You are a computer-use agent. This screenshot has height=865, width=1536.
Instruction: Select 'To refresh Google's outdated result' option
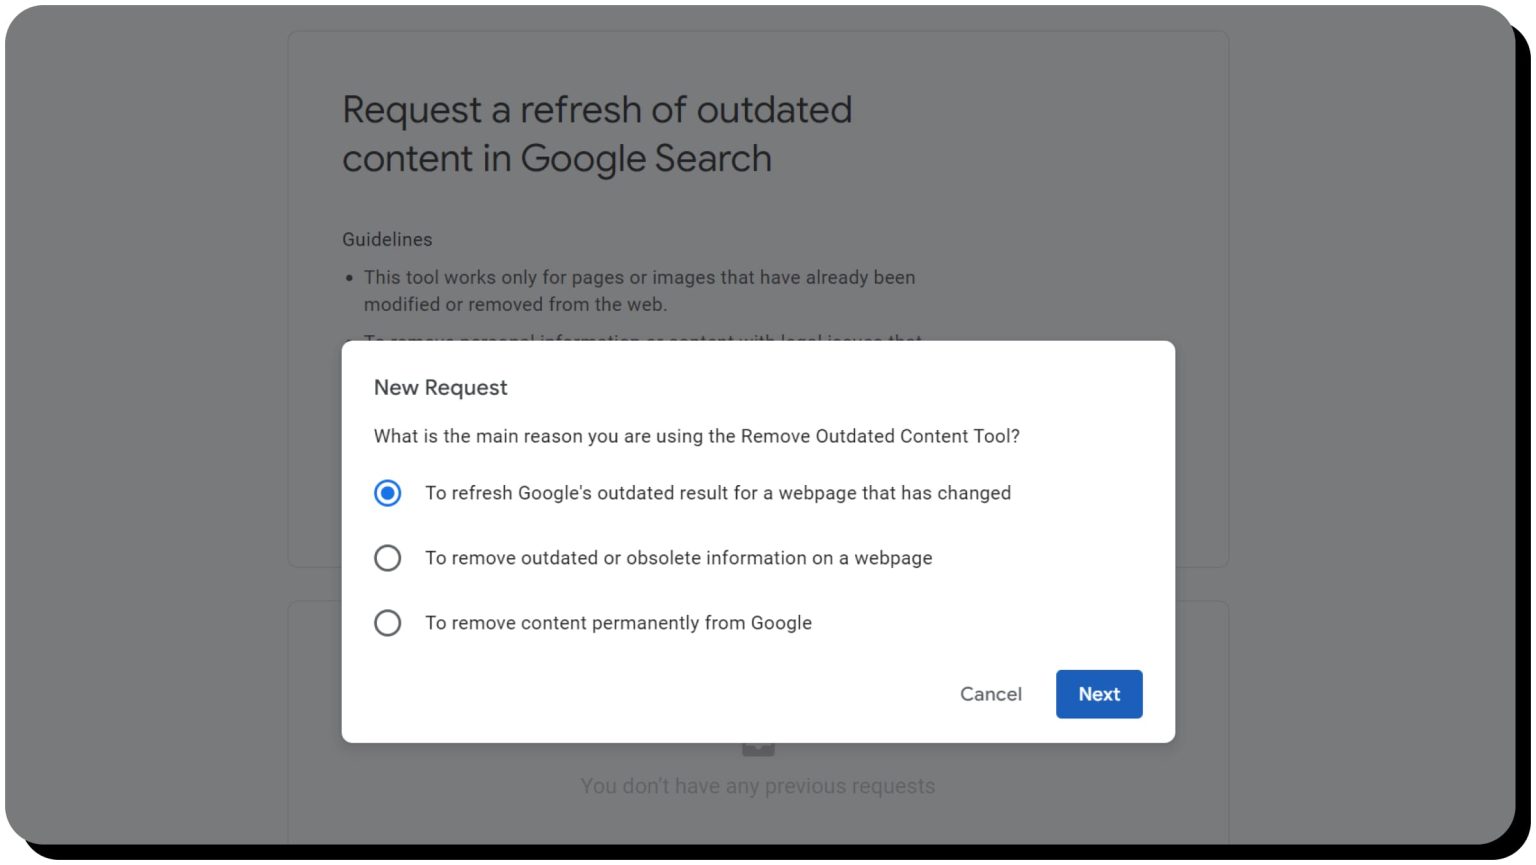coord(388,492)
